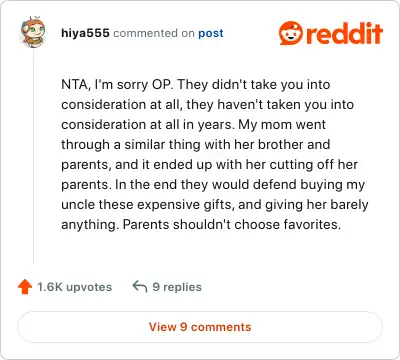Click the "commented on" gray text

coord(154,33)
